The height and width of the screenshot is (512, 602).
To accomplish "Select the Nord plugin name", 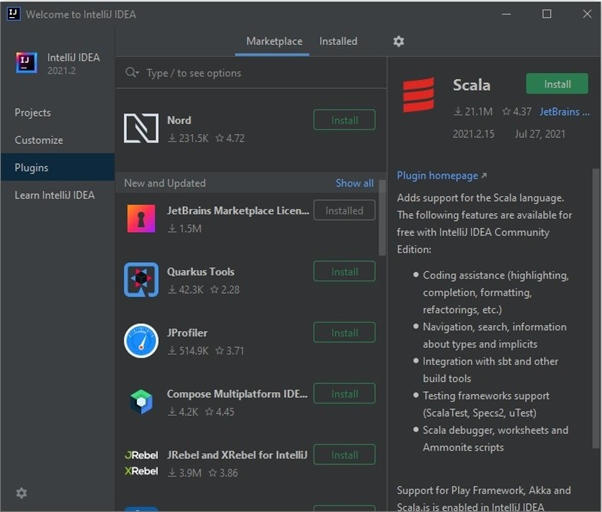I will coord(179,120).
